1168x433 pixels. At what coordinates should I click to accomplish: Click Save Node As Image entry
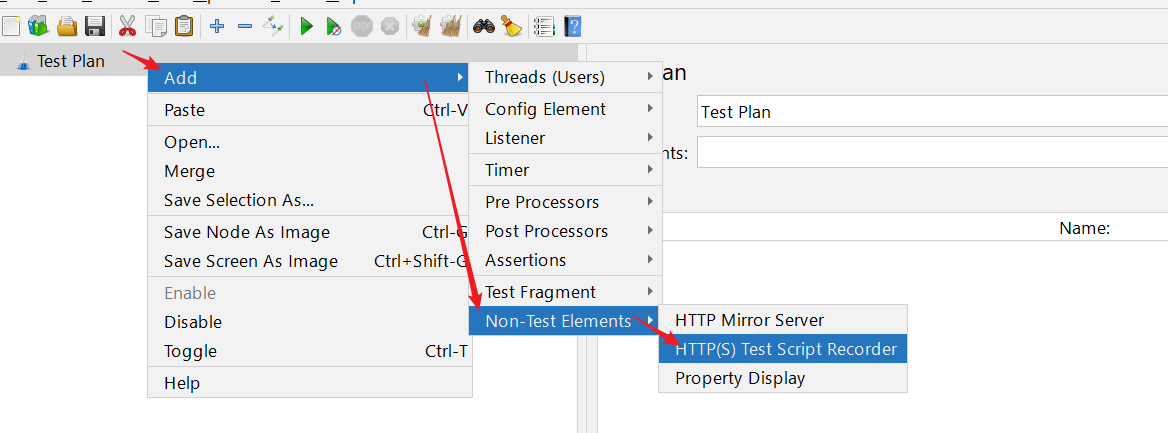pos(247,232)
